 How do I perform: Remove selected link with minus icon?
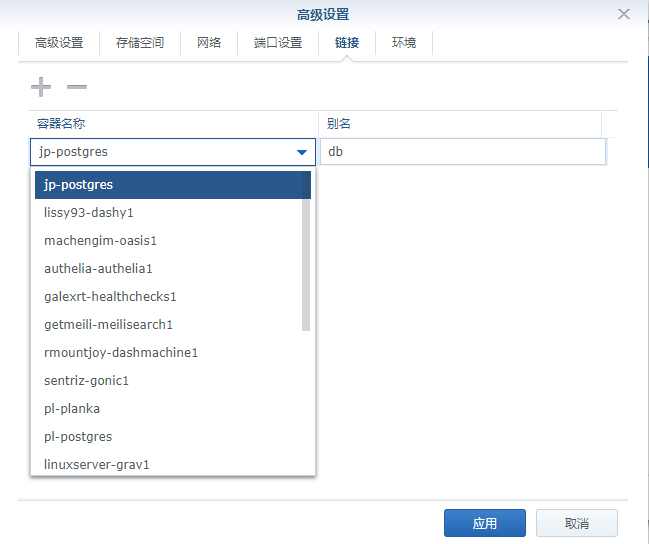click(x=77, y=87)
